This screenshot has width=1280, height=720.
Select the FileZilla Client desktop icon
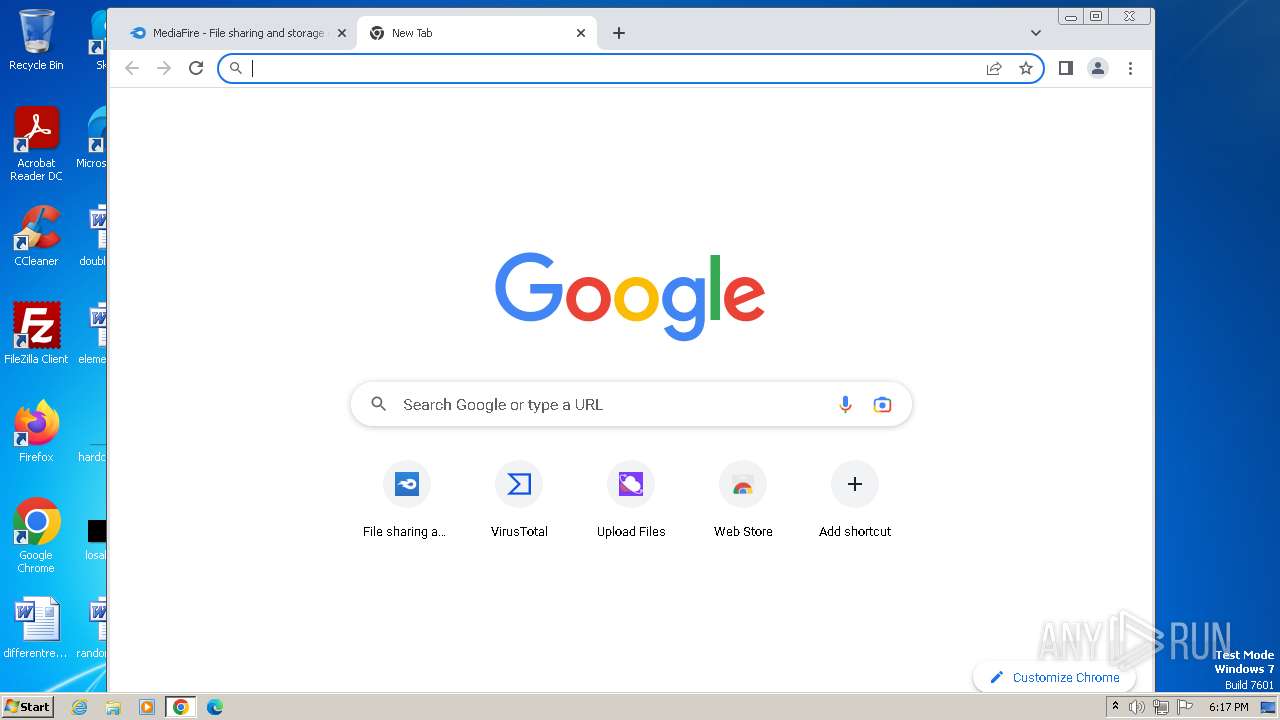(36, 334)
